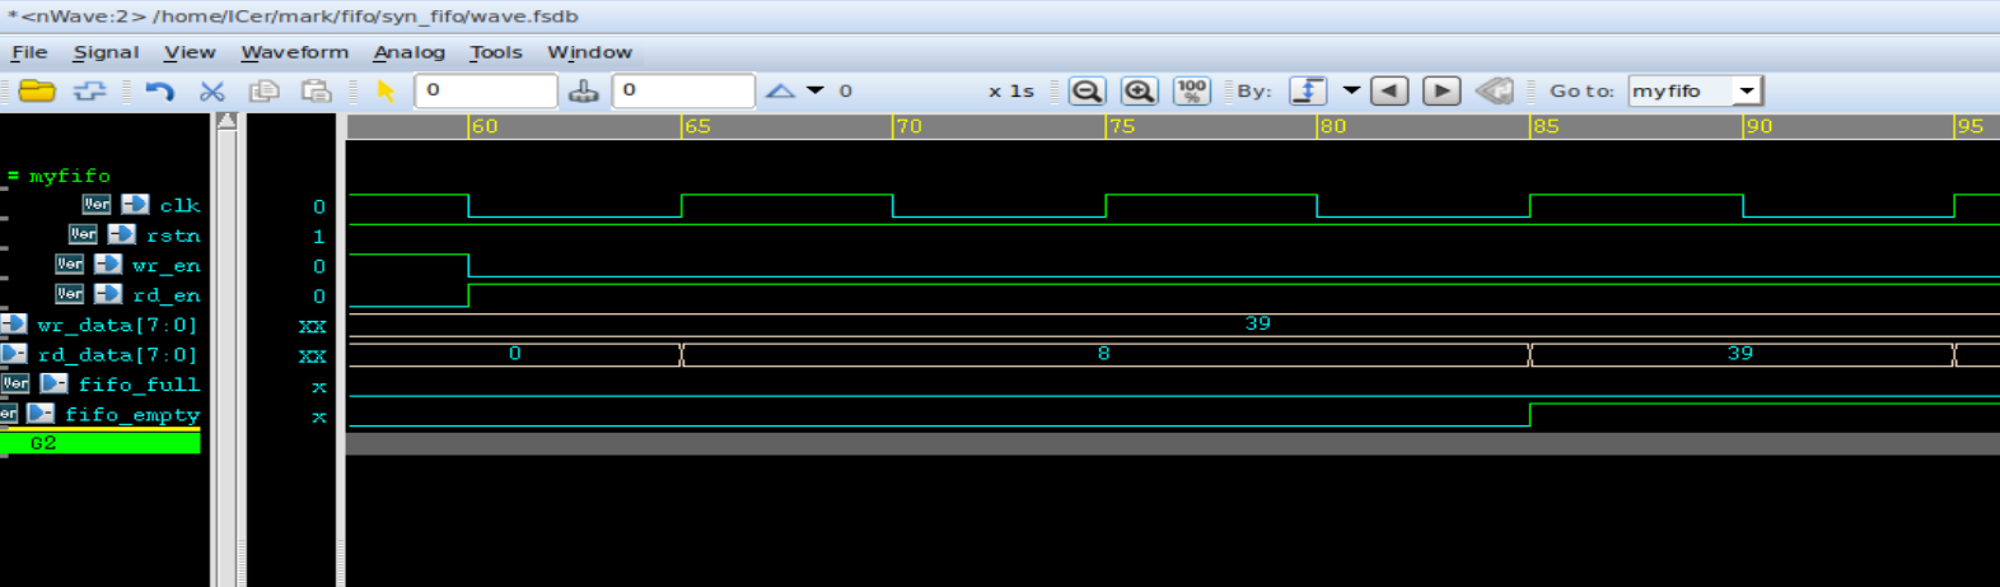This screenshot has height=587, width=2000.
Task: Open the Waveform menu
Action: (x=295, y=52)
